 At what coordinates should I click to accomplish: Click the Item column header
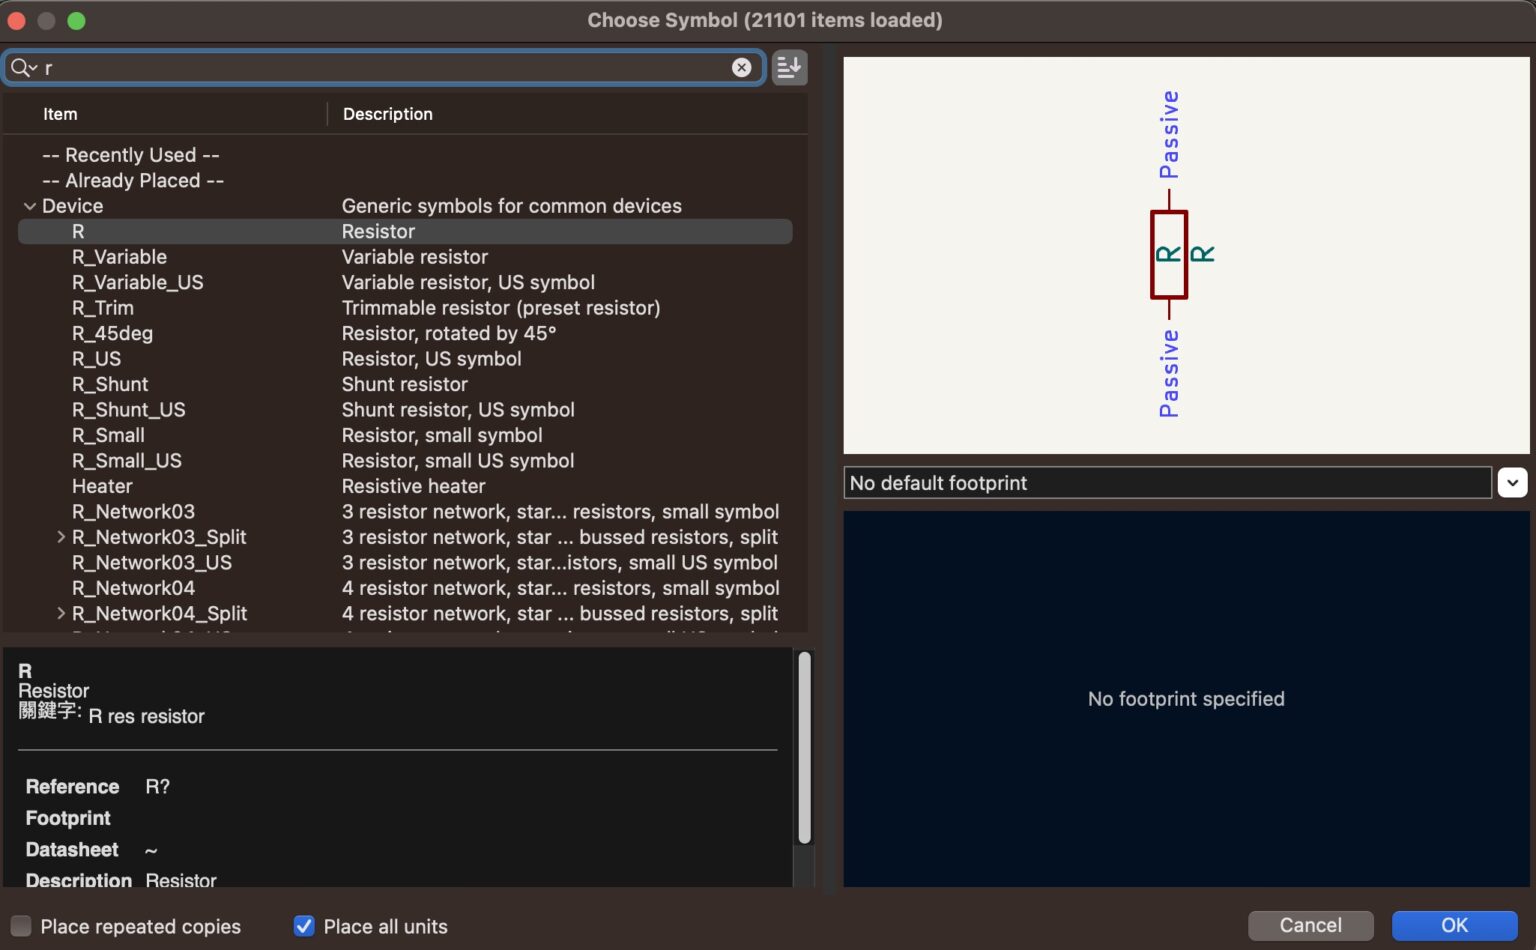pyautogui.click(x=60, y=114)
